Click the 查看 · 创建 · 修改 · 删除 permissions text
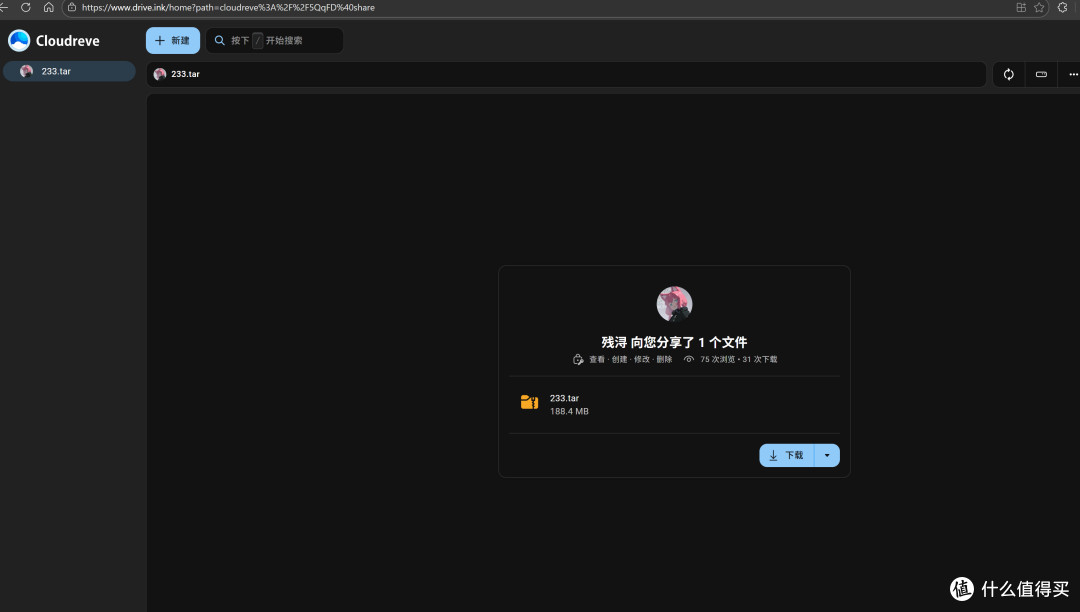The image size is (1080, 612). click(x=630, y=359)
